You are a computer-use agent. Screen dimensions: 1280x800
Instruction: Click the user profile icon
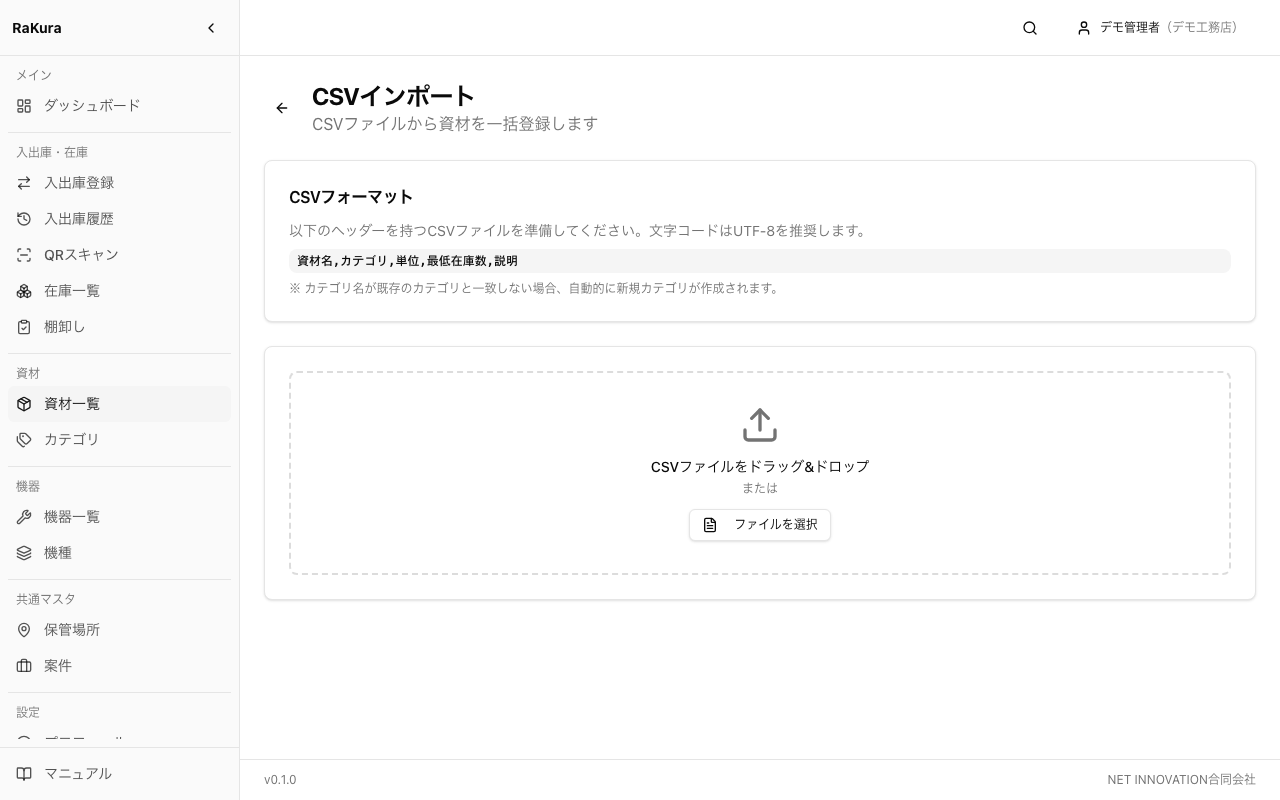coord(1083,28)
